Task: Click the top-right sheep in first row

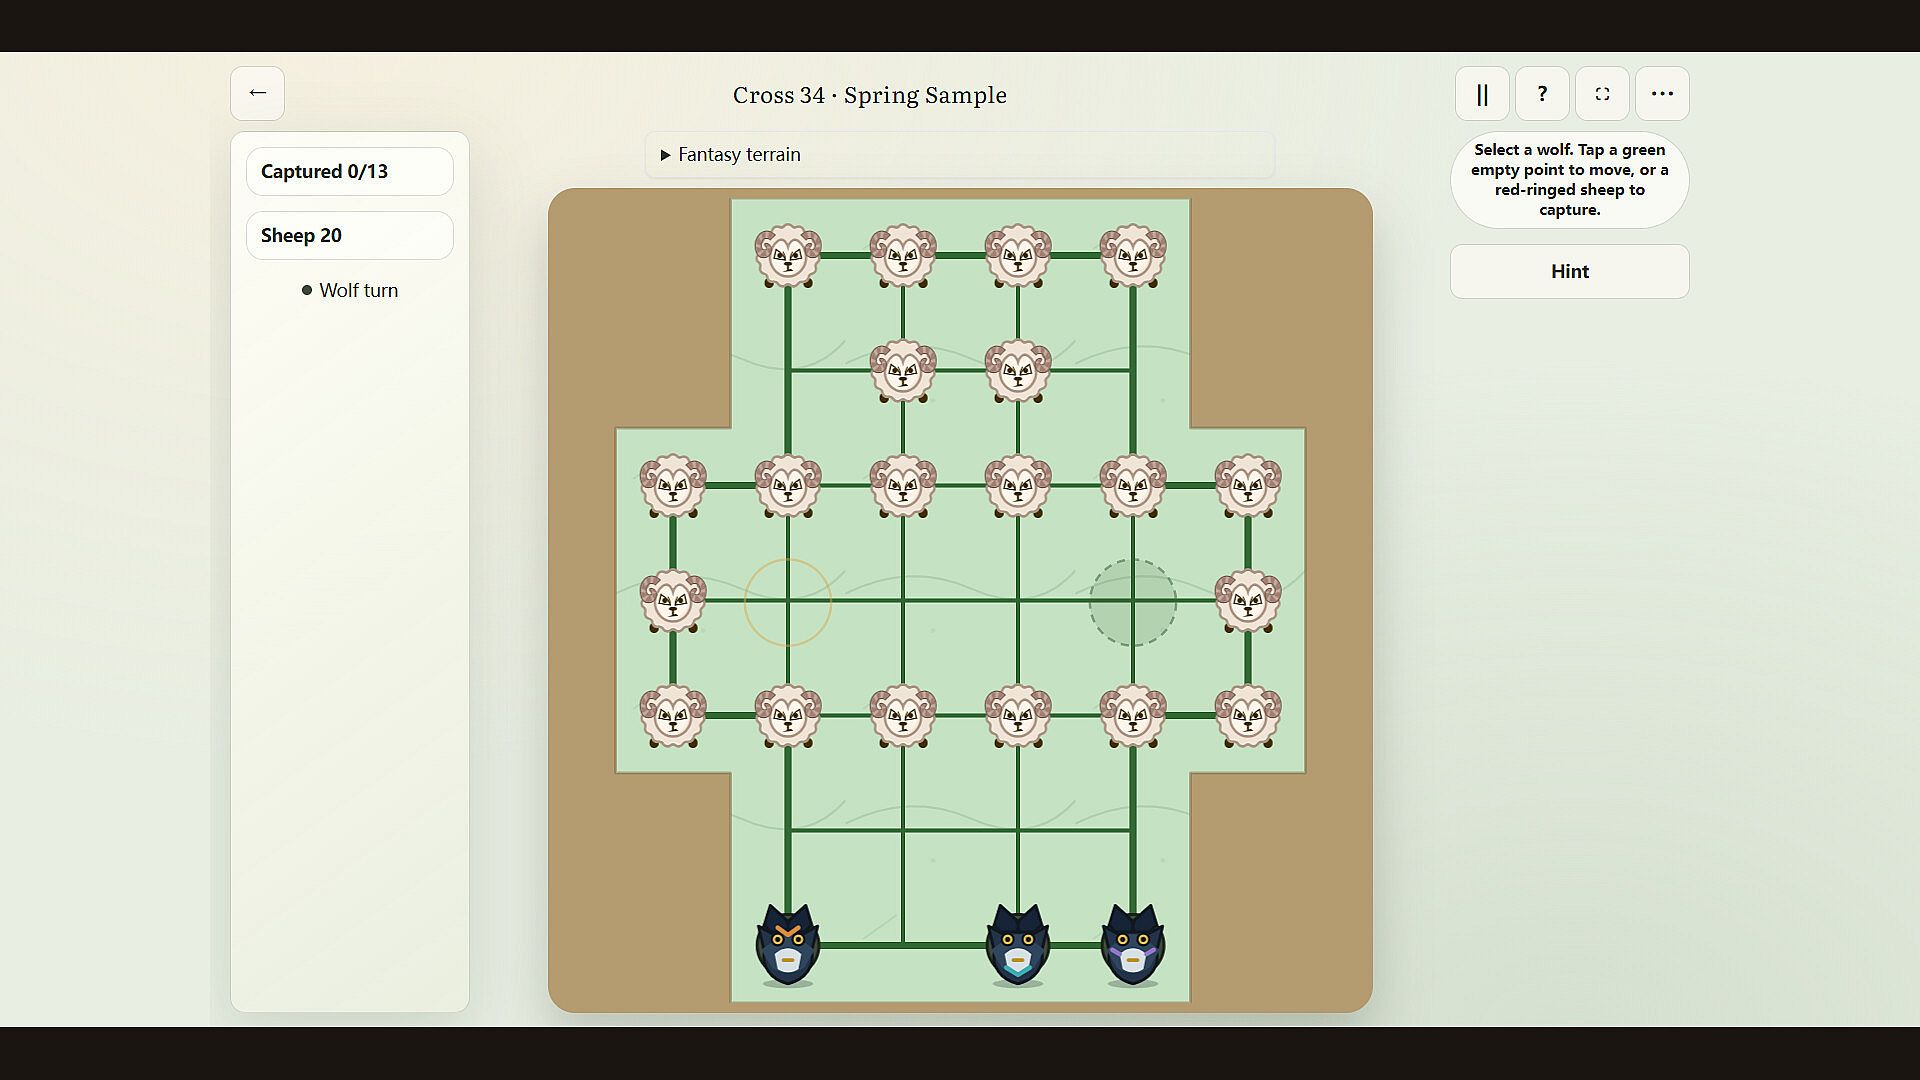Action: coord(1133,256)
